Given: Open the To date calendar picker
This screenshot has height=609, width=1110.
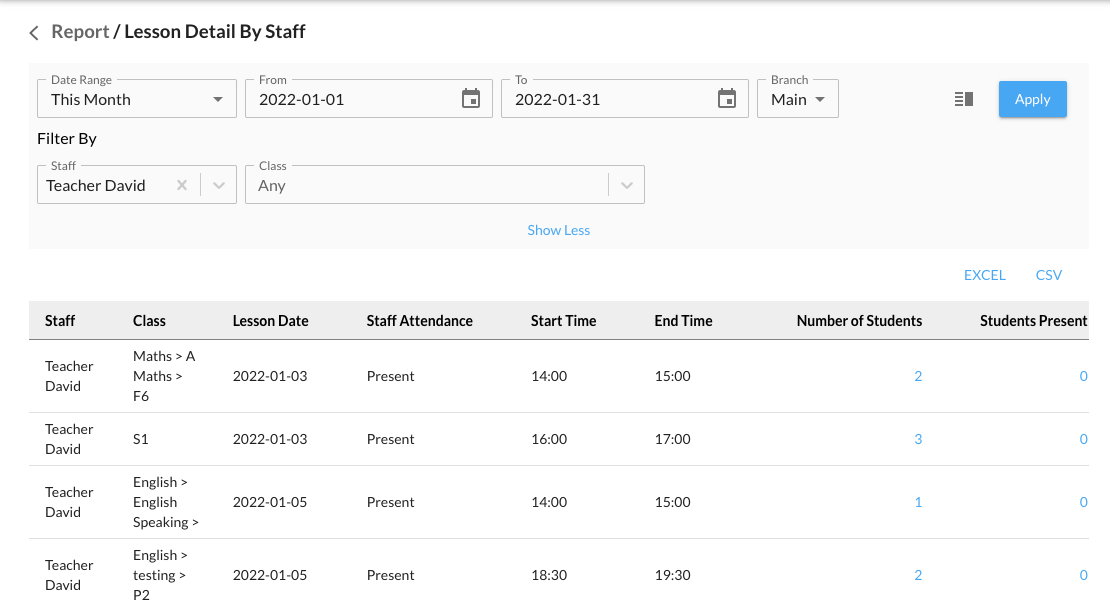Looking at the screenshot, I should point(727,99).
